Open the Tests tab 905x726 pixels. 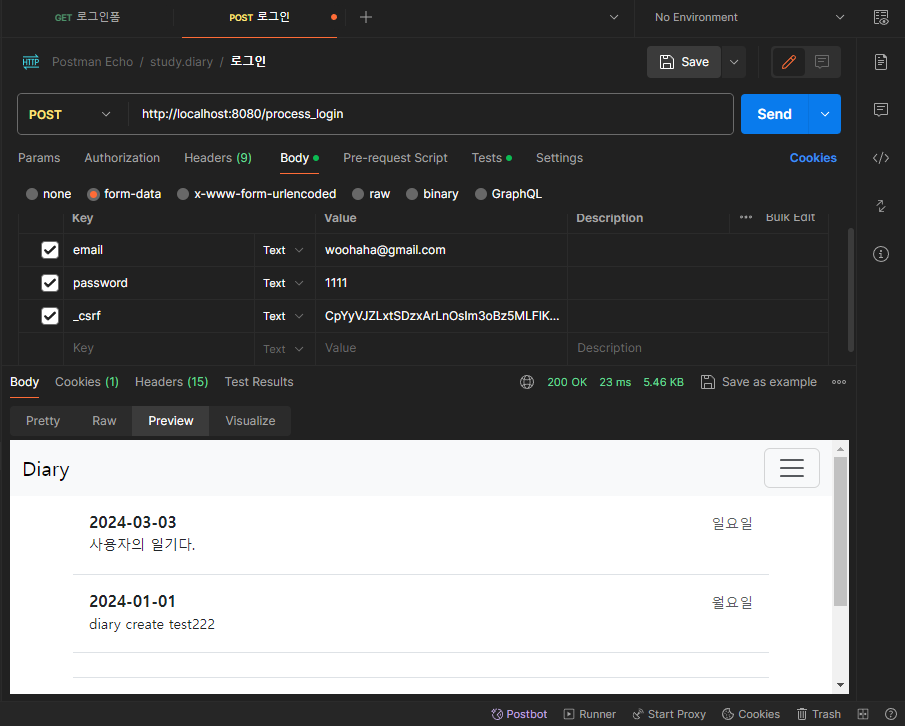tap(491, 158)
